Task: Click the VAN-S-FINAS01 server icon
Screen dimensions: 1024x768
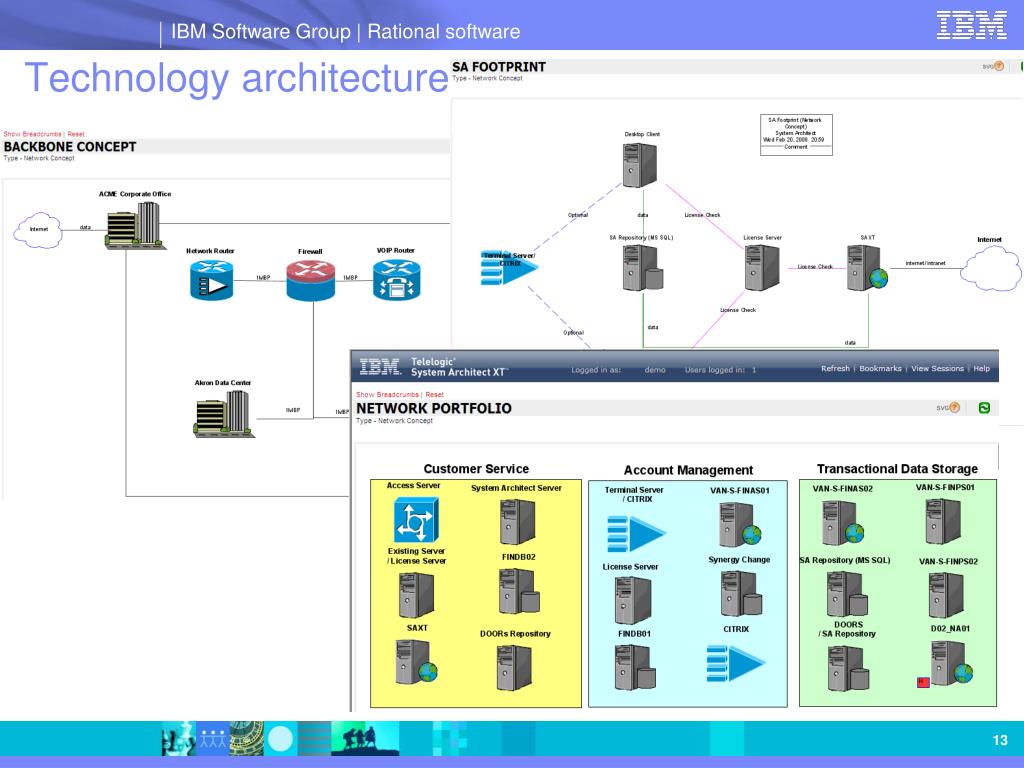Action: 740,524
